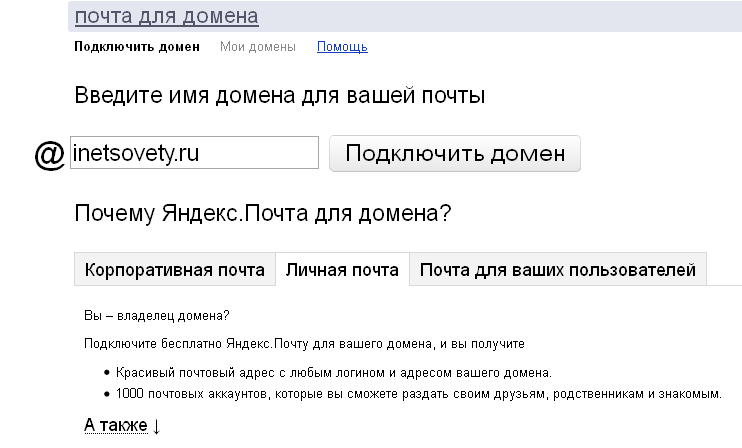The width and height of the screenshot is (742, 448).
Task: Click the heading 'Введите имя домена для вашей почты'
Action: pyautogui.click(x=280, y=95)
